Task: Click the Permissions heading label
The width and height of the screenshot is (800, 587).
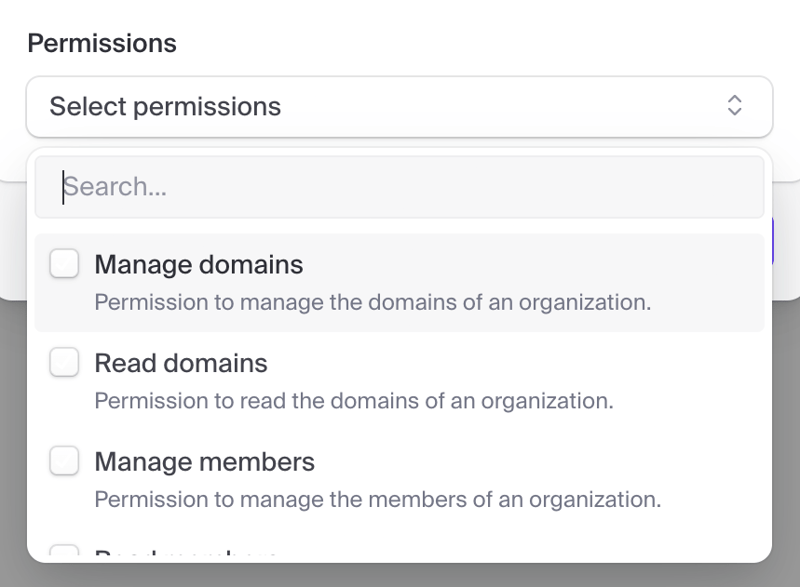Action: click(101, 42)
